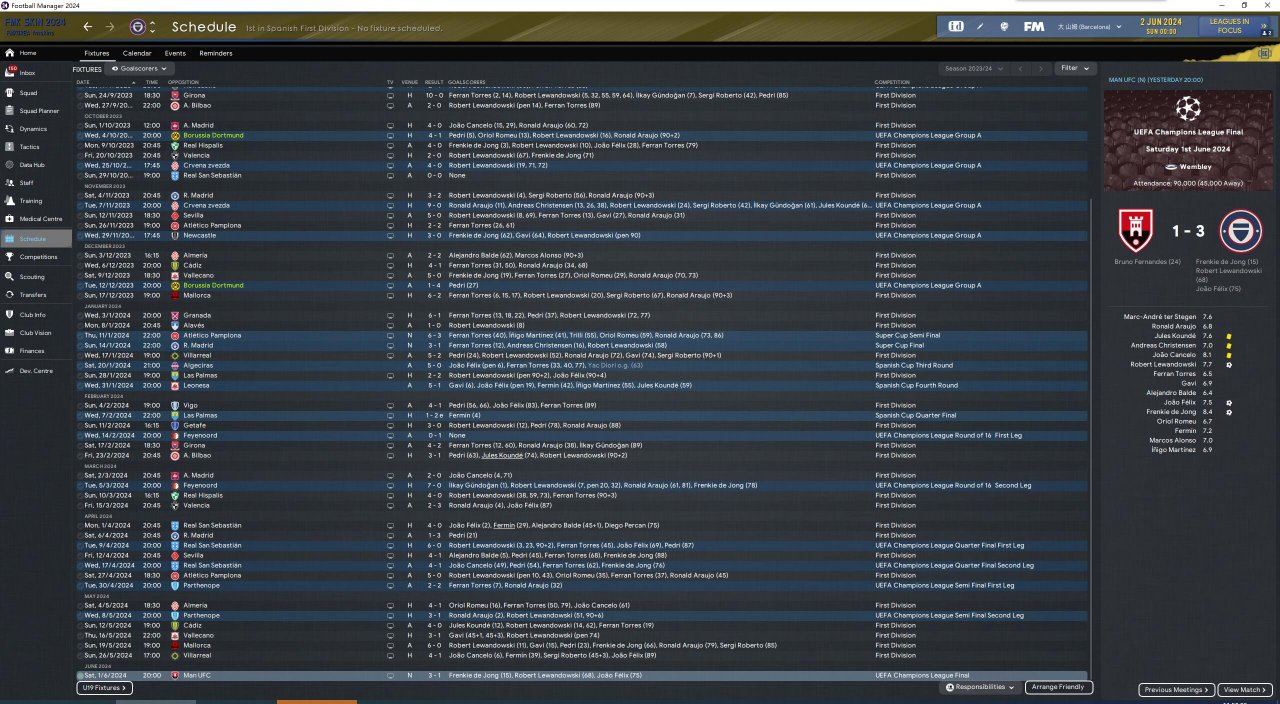The image size is (1280, 704).
Task: Switch to the Events tab
Action: point(175,53)
